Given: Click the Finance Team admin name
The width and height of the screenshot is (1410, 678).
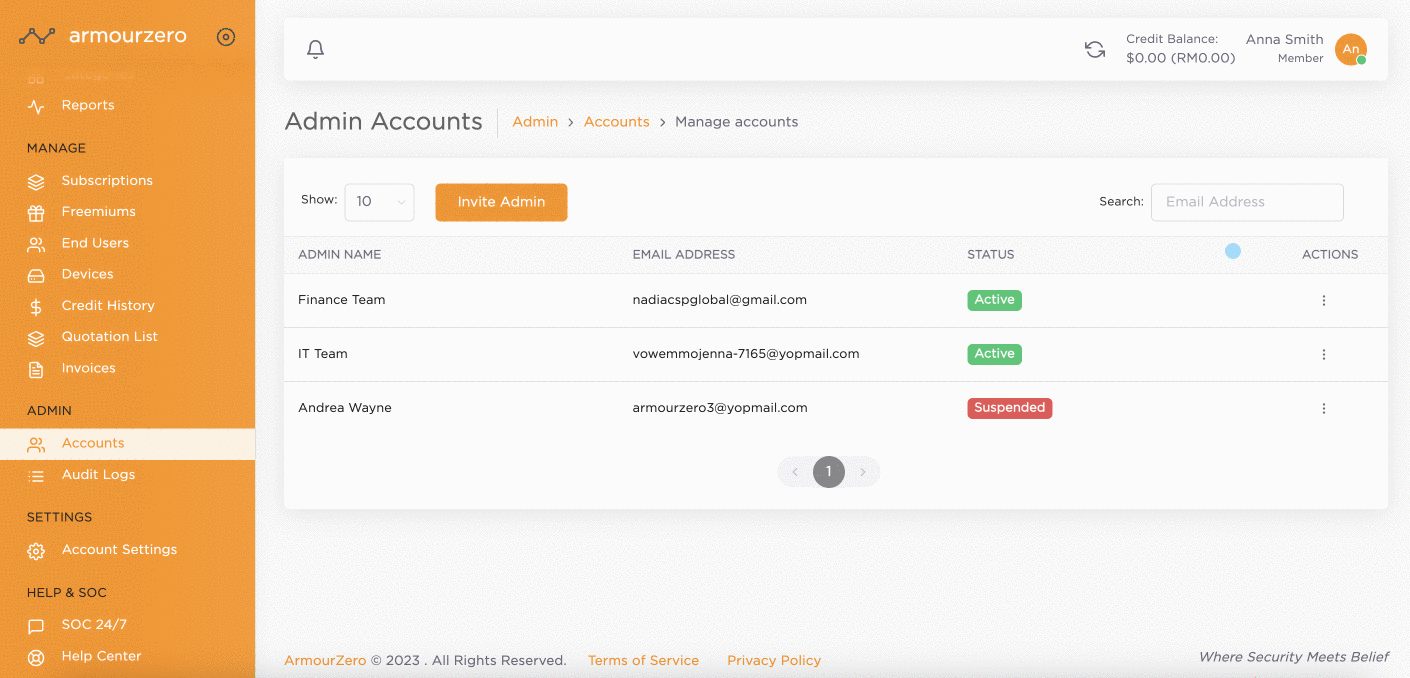Looking at the screenshot, I should pyautogui.click(x=341, y=300).
